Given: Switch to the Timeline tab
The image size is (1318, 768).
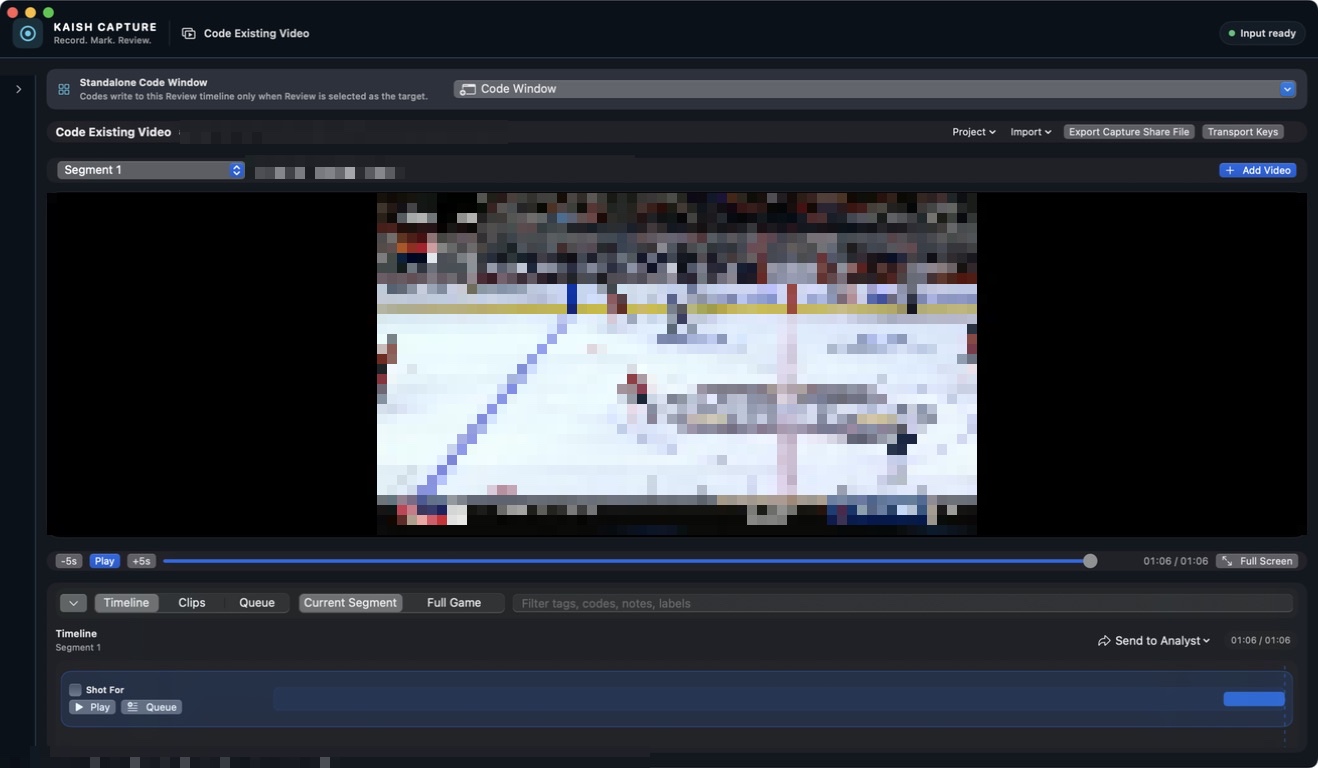Looking at the screenshot, I should tap(126, 603).
